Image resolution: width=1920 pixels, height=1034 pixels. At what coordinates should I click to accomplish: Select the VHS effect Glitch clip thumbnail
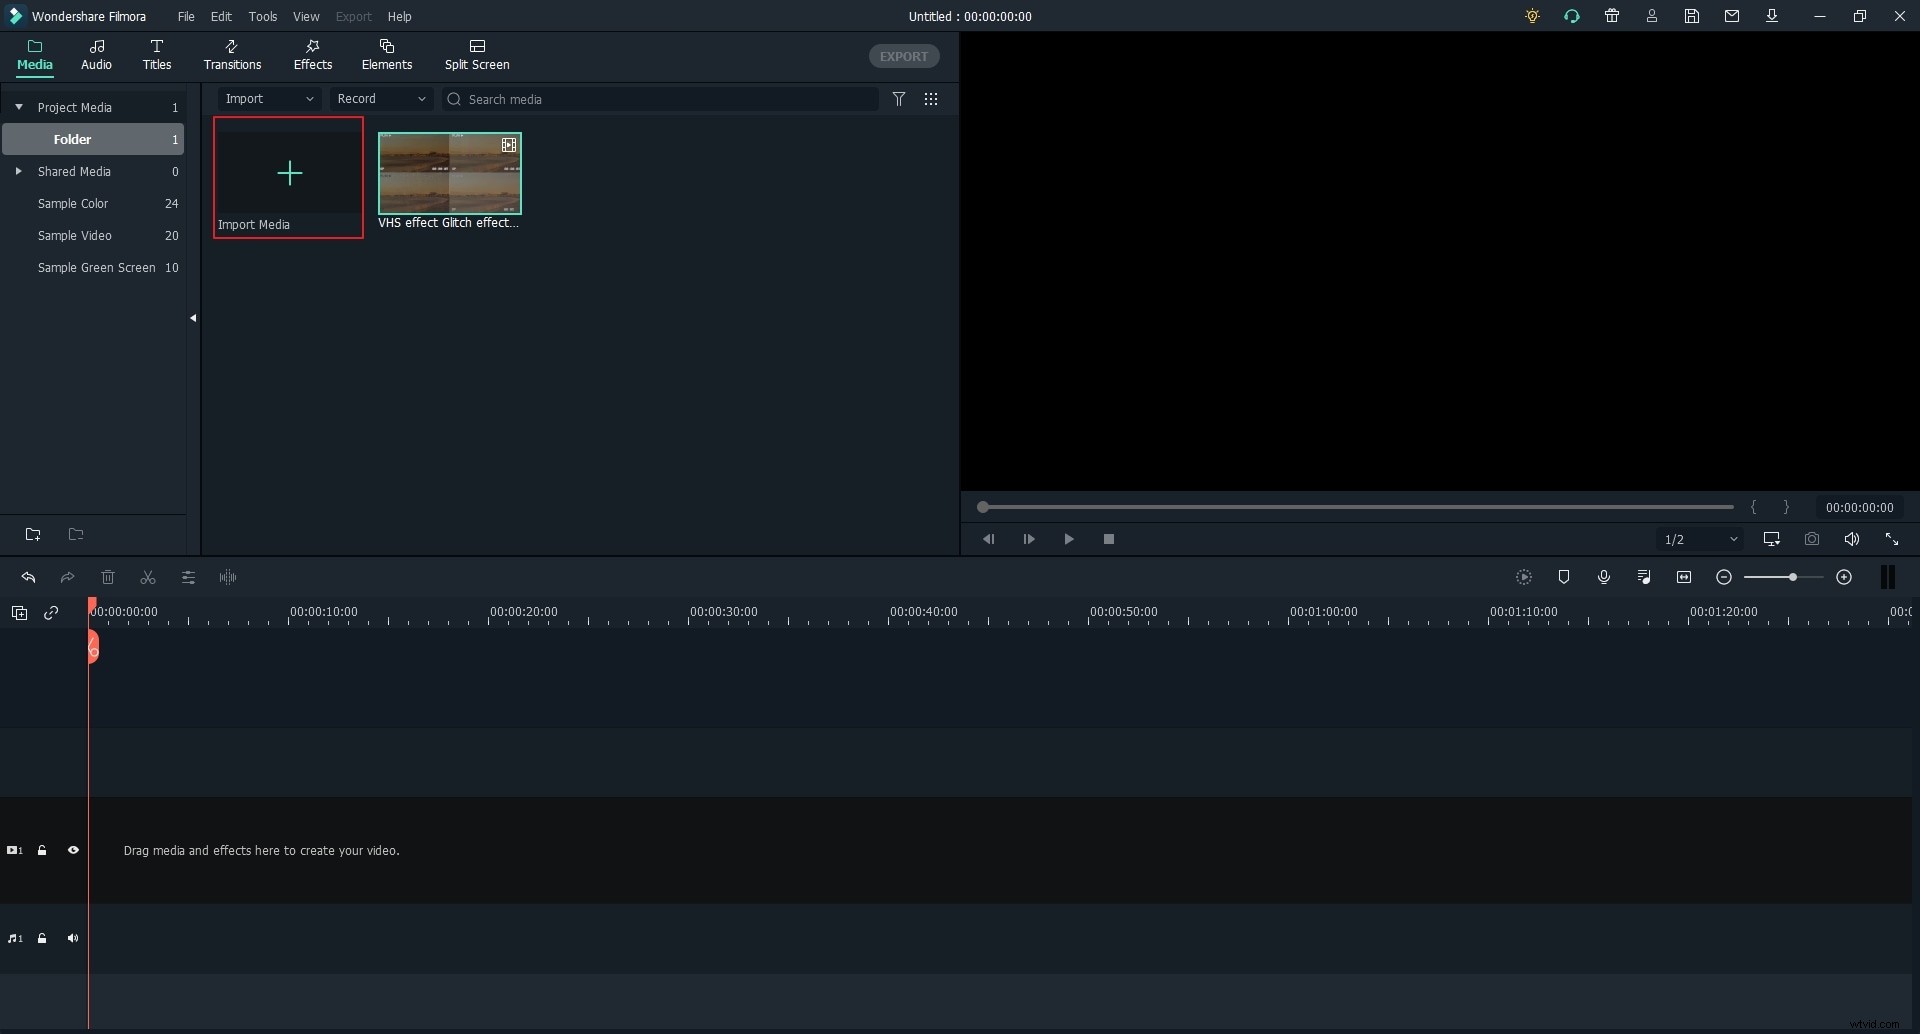pyautogui.click(x=451, y=174)
